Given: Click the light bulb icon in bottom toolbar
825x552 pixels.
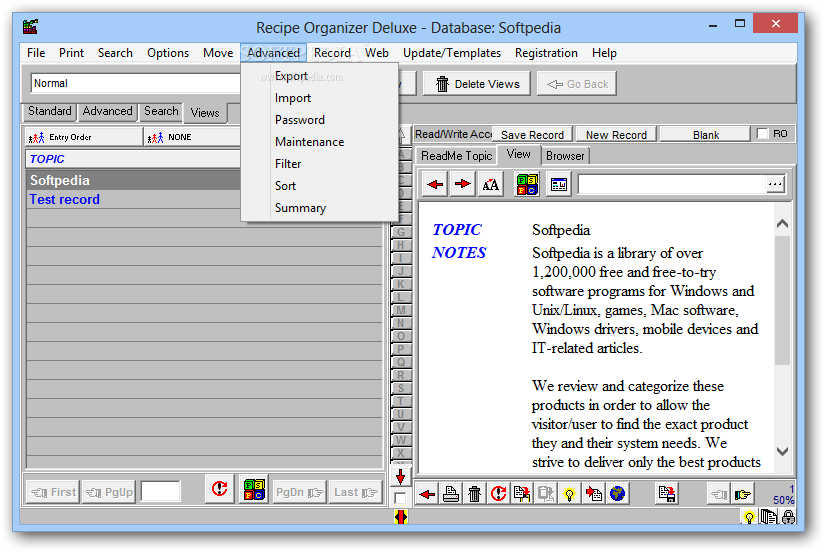Looking at the screenshot, I should pos(569,494).
